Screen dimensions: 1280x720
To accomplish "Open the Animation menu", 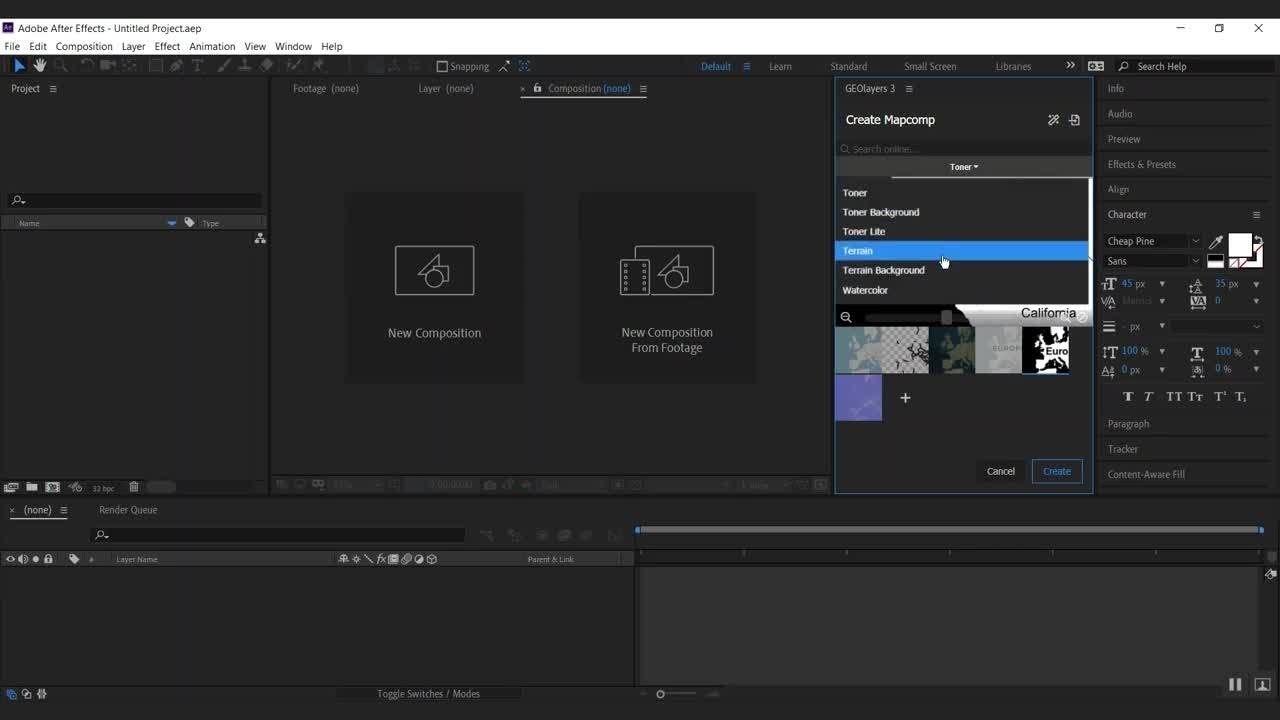I will tap(212, 46).
